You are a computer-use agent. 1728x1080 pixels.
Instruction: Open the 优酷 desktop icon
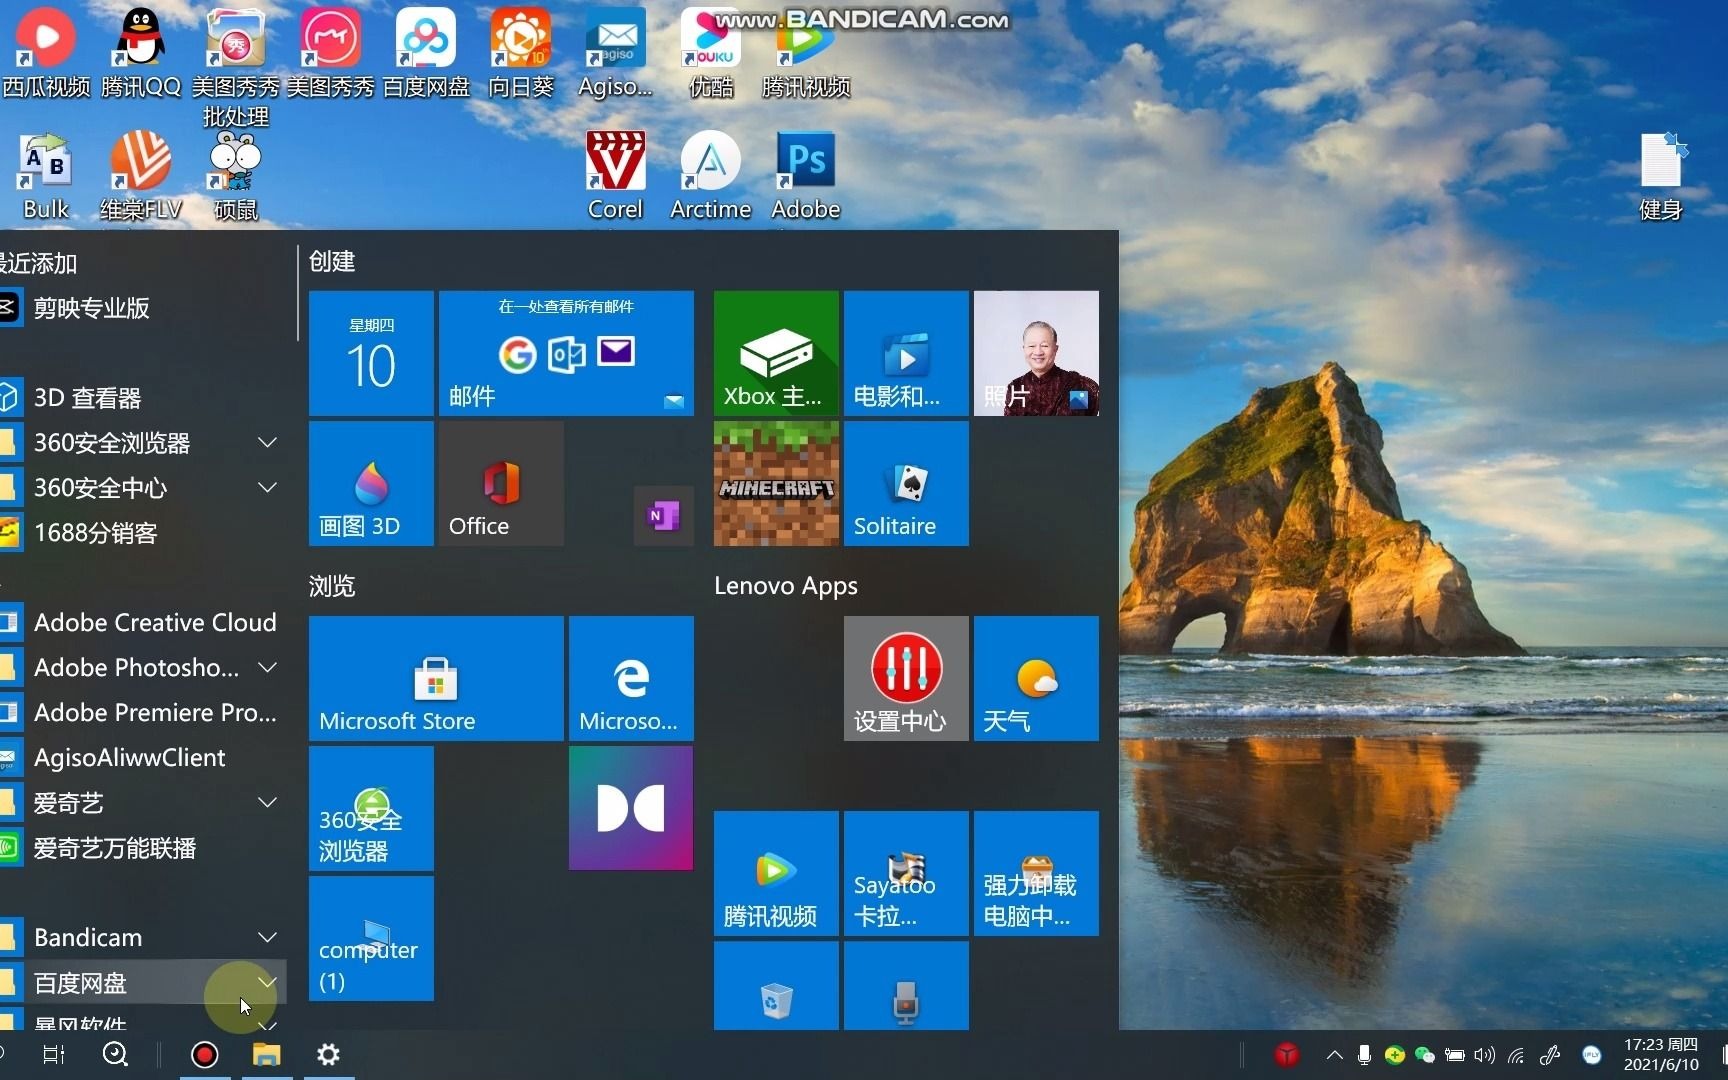tap(711, 52)
